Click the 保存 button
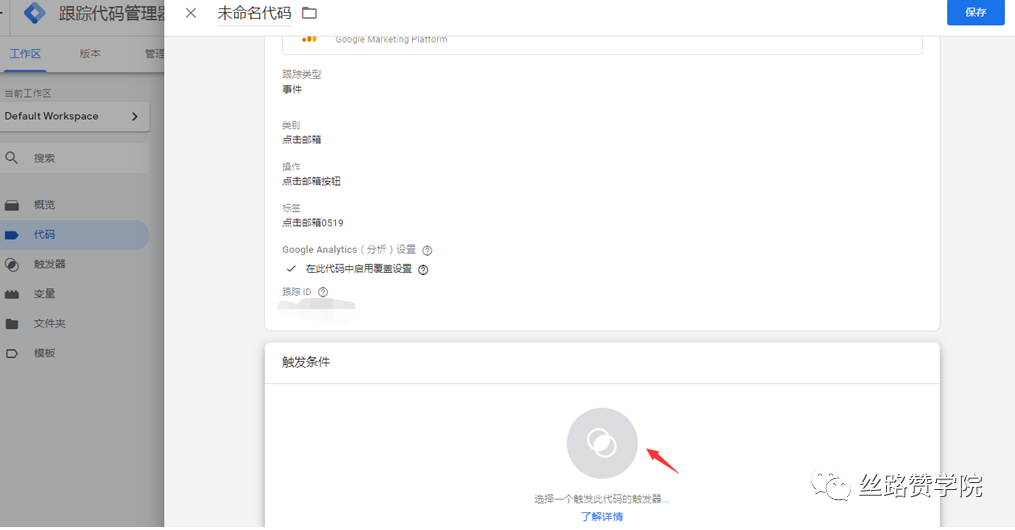The width and height of the screenshot is (1015, 530). [x=975, y=12]
